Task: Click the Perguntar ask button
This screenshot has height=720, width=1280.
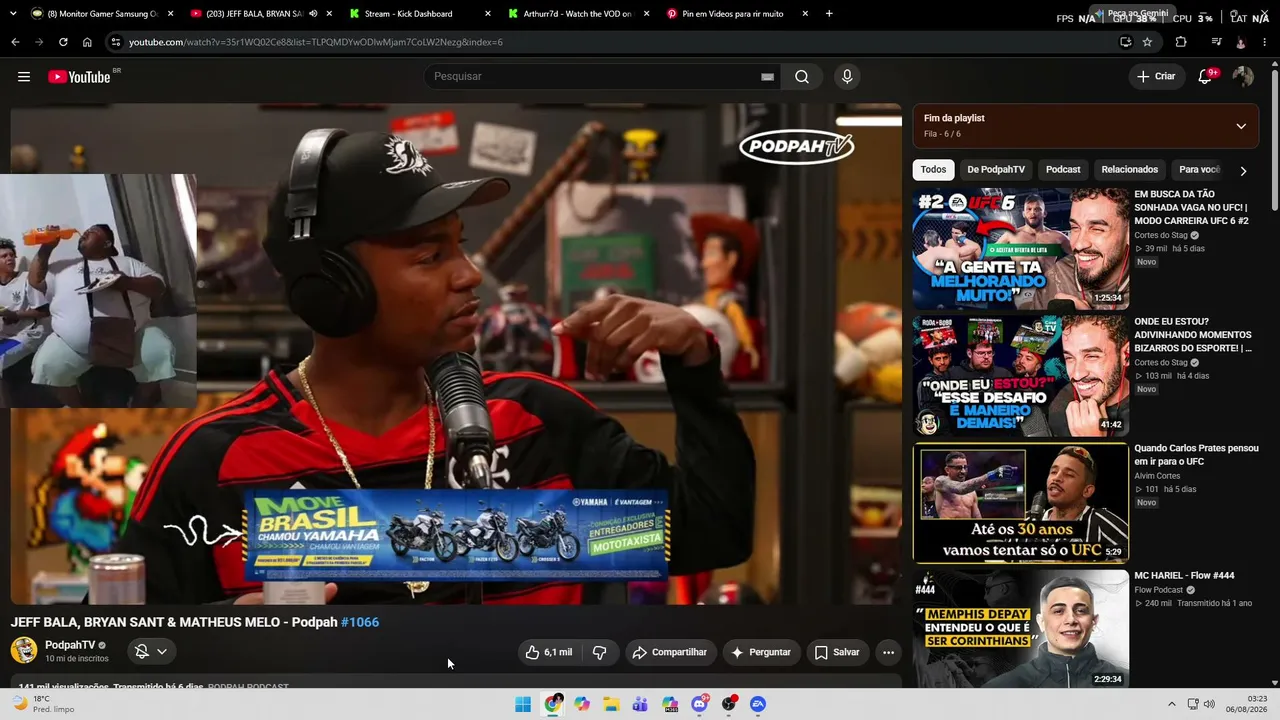Action: pos(761,652)
